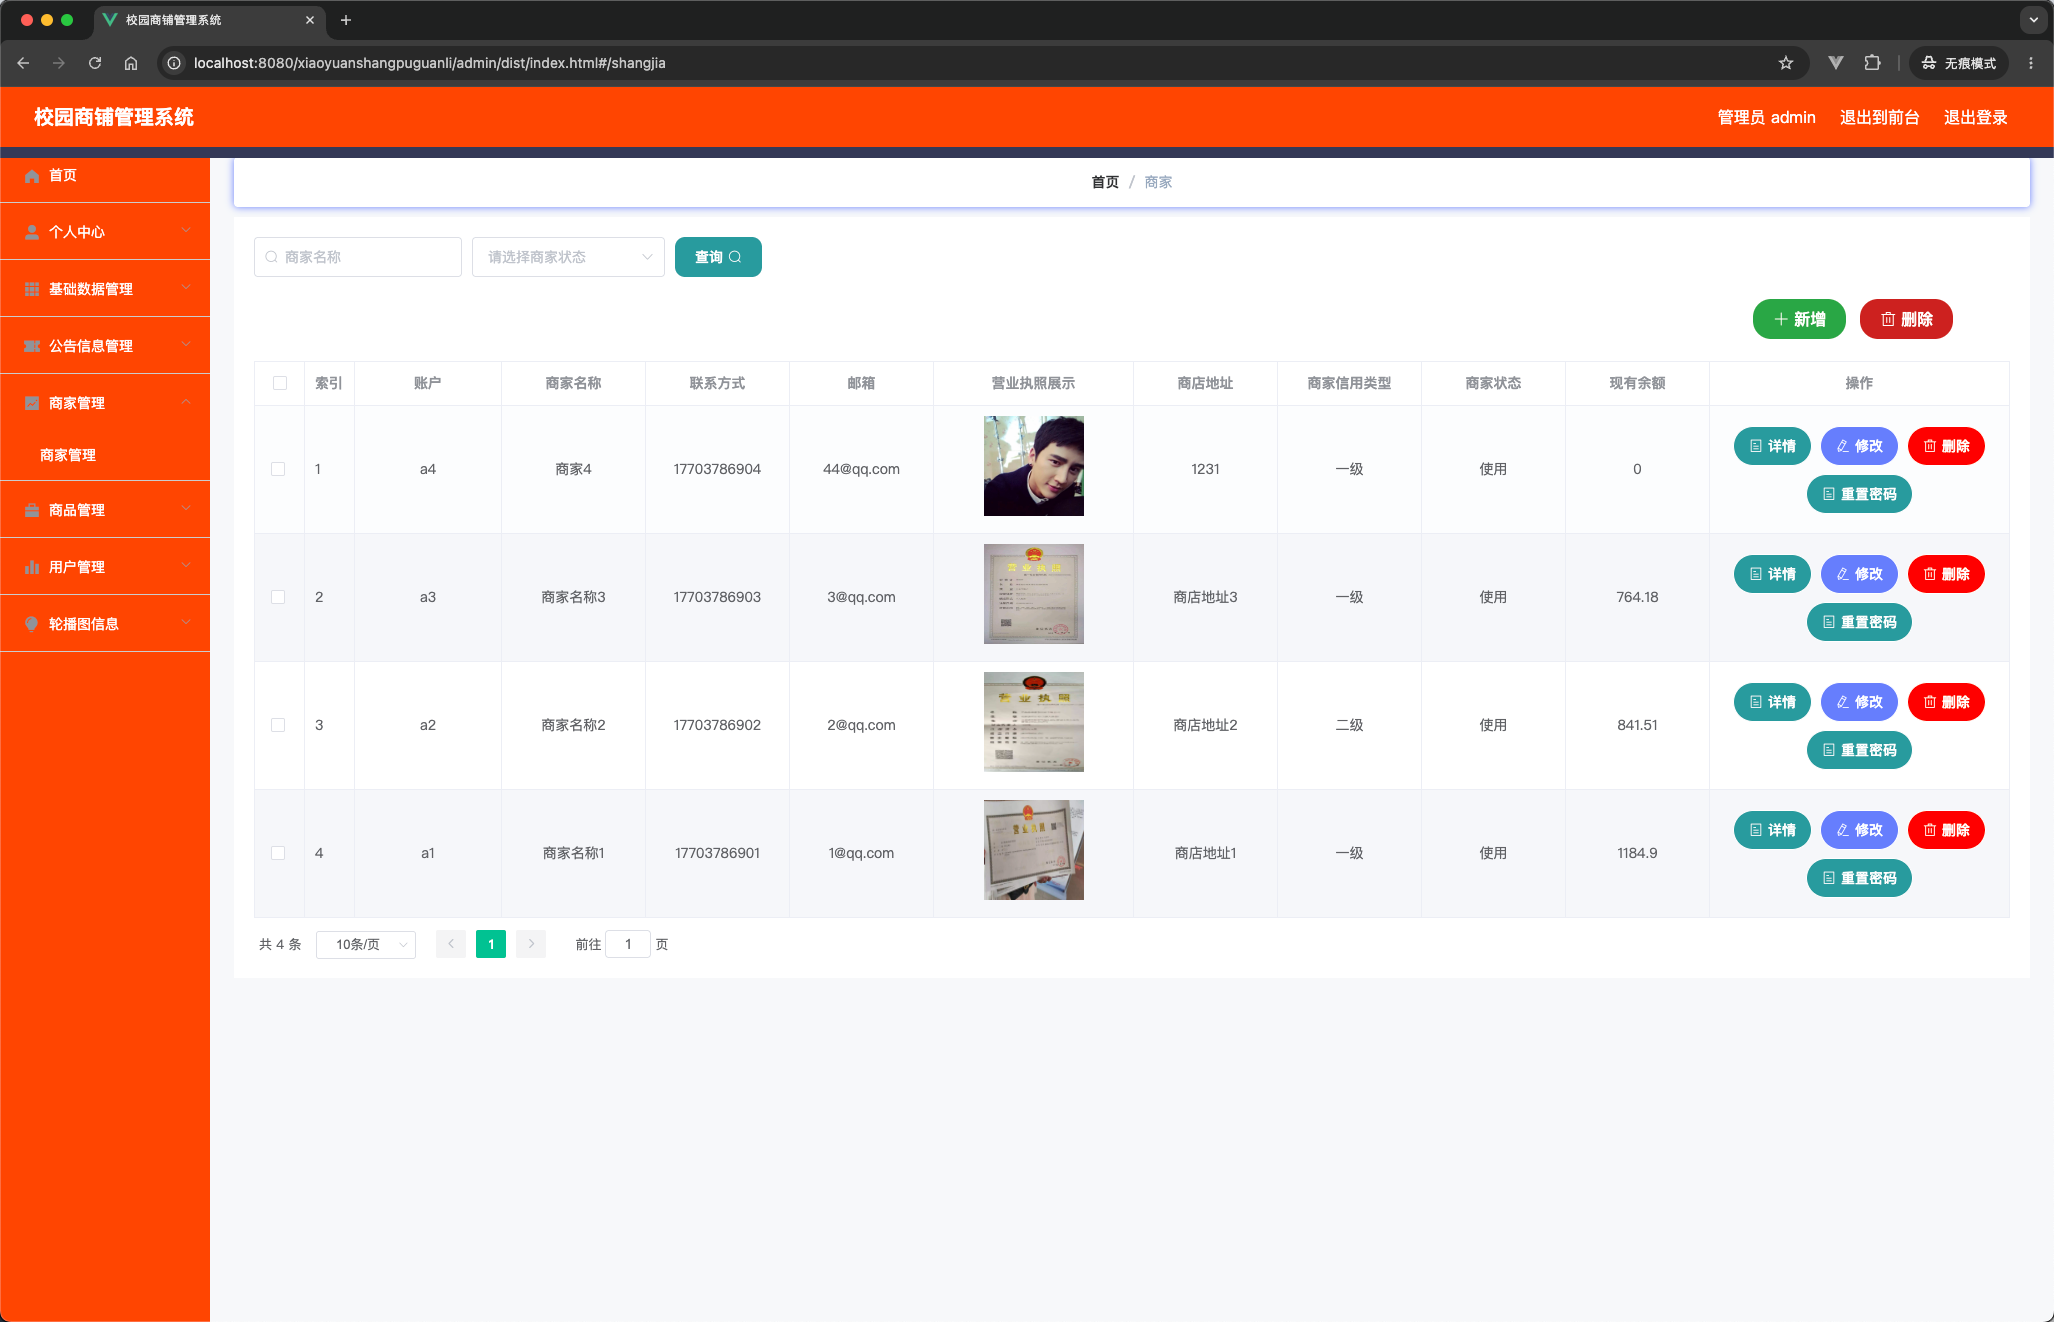Open the license thumbnail for 商家名称2
2054x1322 pixels.
click(1034, 722)
